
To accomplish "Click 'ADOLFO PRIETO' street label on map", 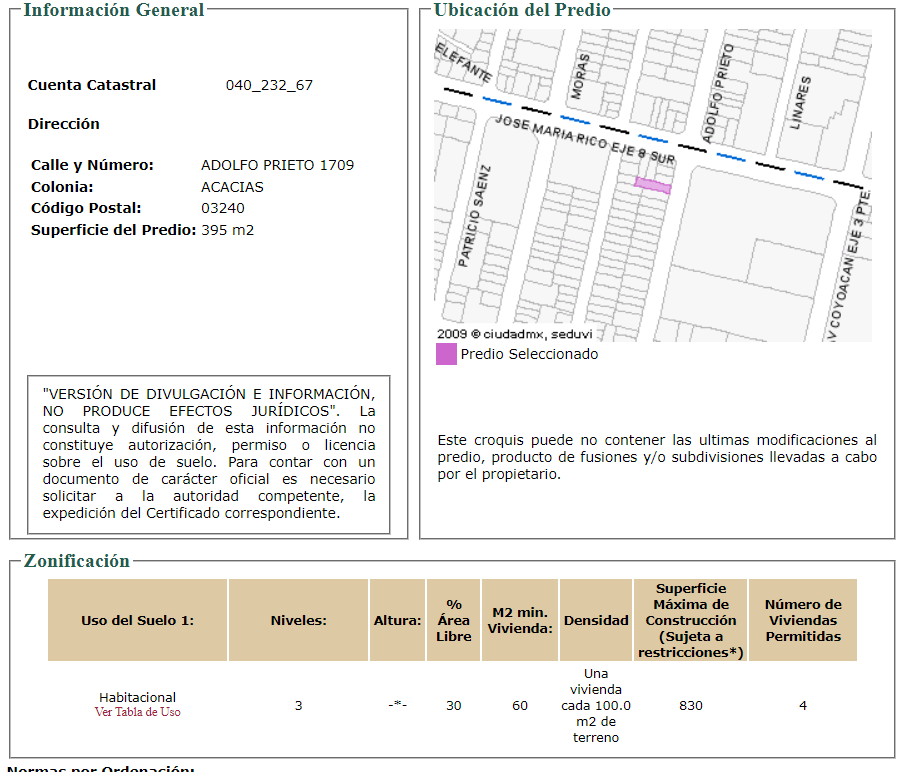I will pyautogui.click(x=718, y=93).
